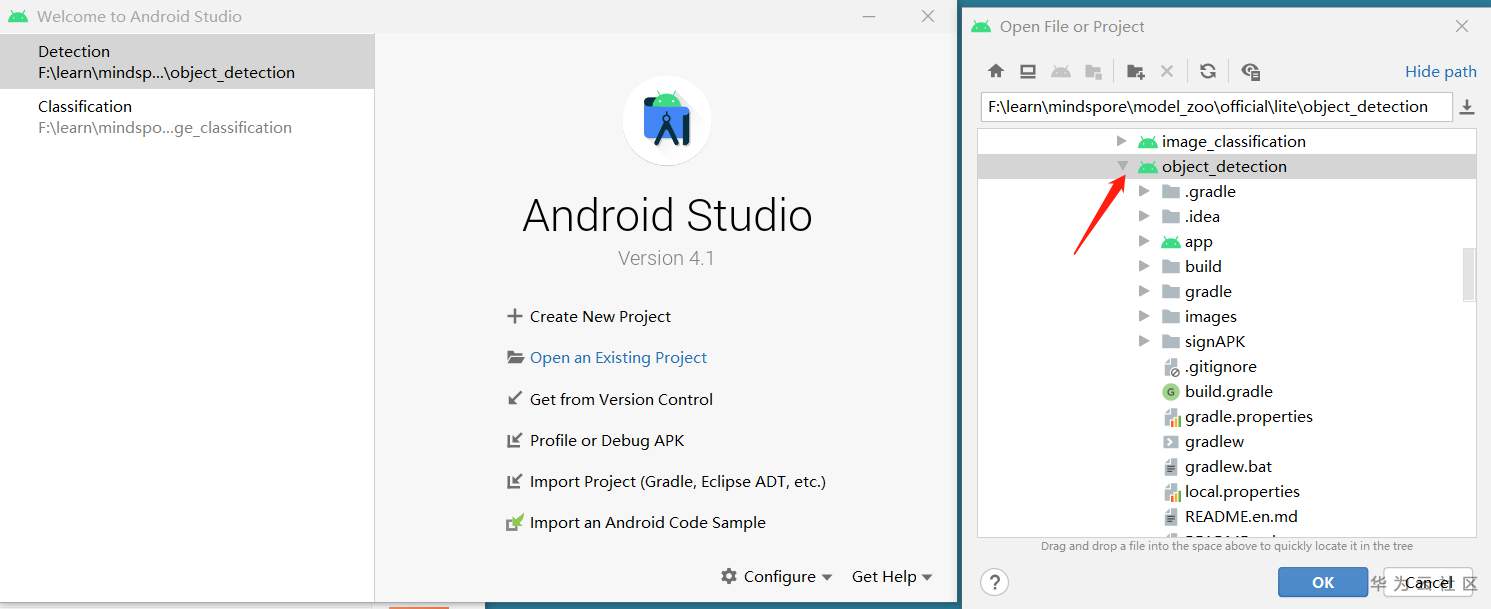Open recent paths history arrow

(x=1467, y=107)
